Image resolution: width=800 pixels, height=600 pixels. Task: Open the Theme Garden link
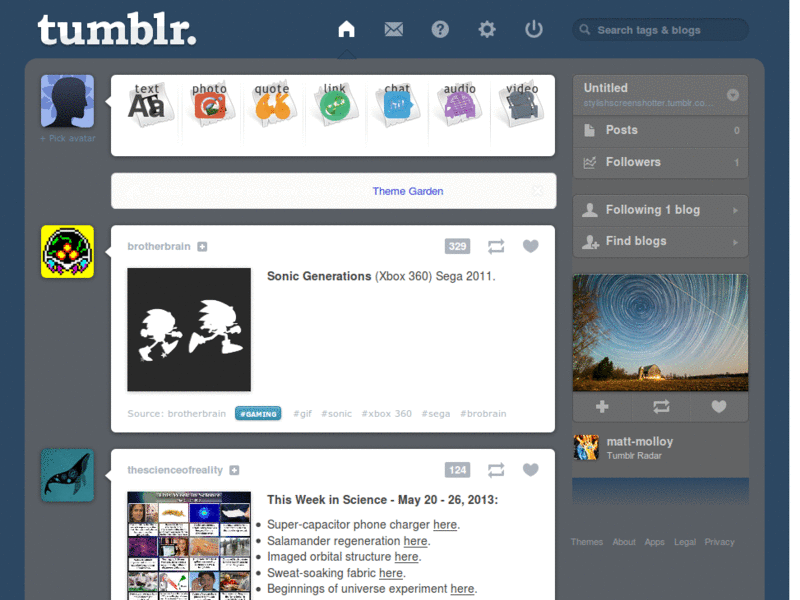pos(408,191)
